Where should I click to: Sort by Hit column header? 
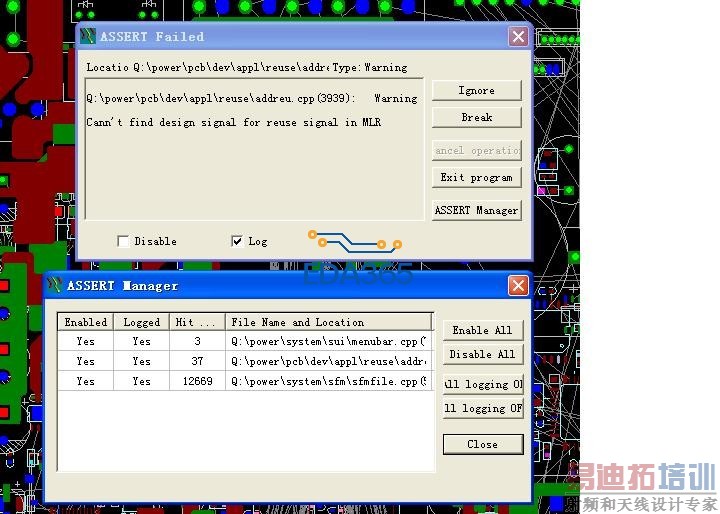click(x=197, y=322)
